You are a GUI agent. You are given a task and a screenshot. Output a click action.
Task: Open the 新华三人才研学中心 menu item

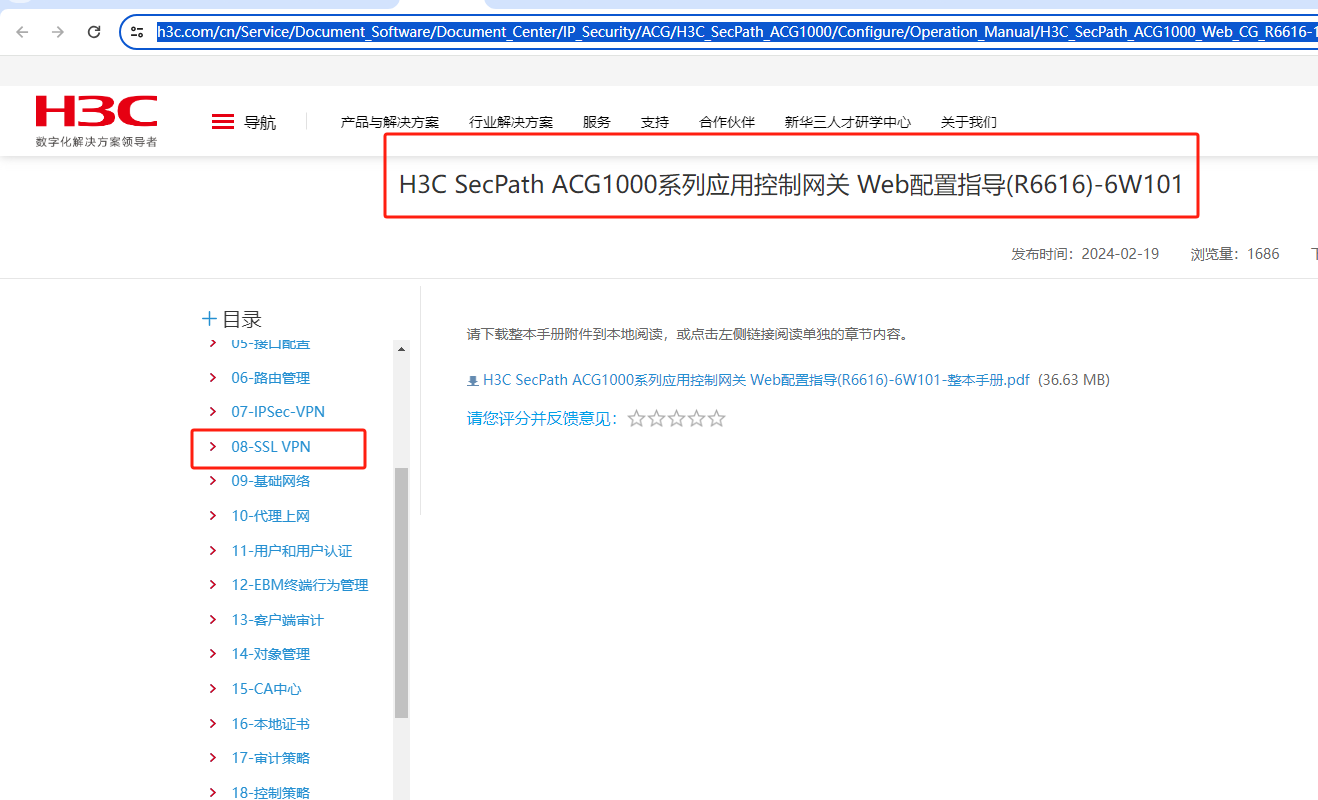848,122
